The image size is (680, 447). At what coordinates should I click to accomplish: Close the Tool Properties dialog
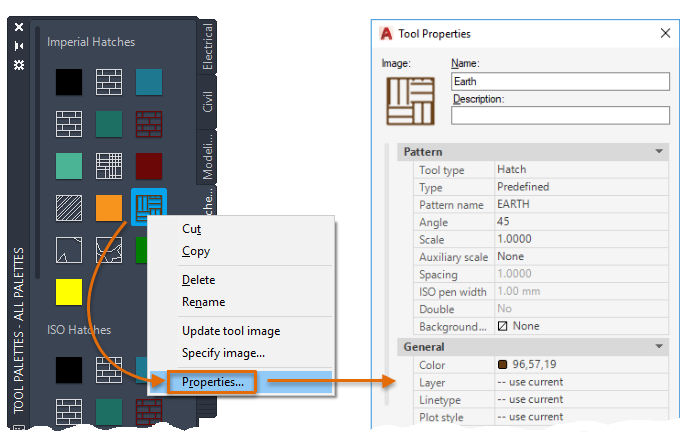click(x=665, y=33)
